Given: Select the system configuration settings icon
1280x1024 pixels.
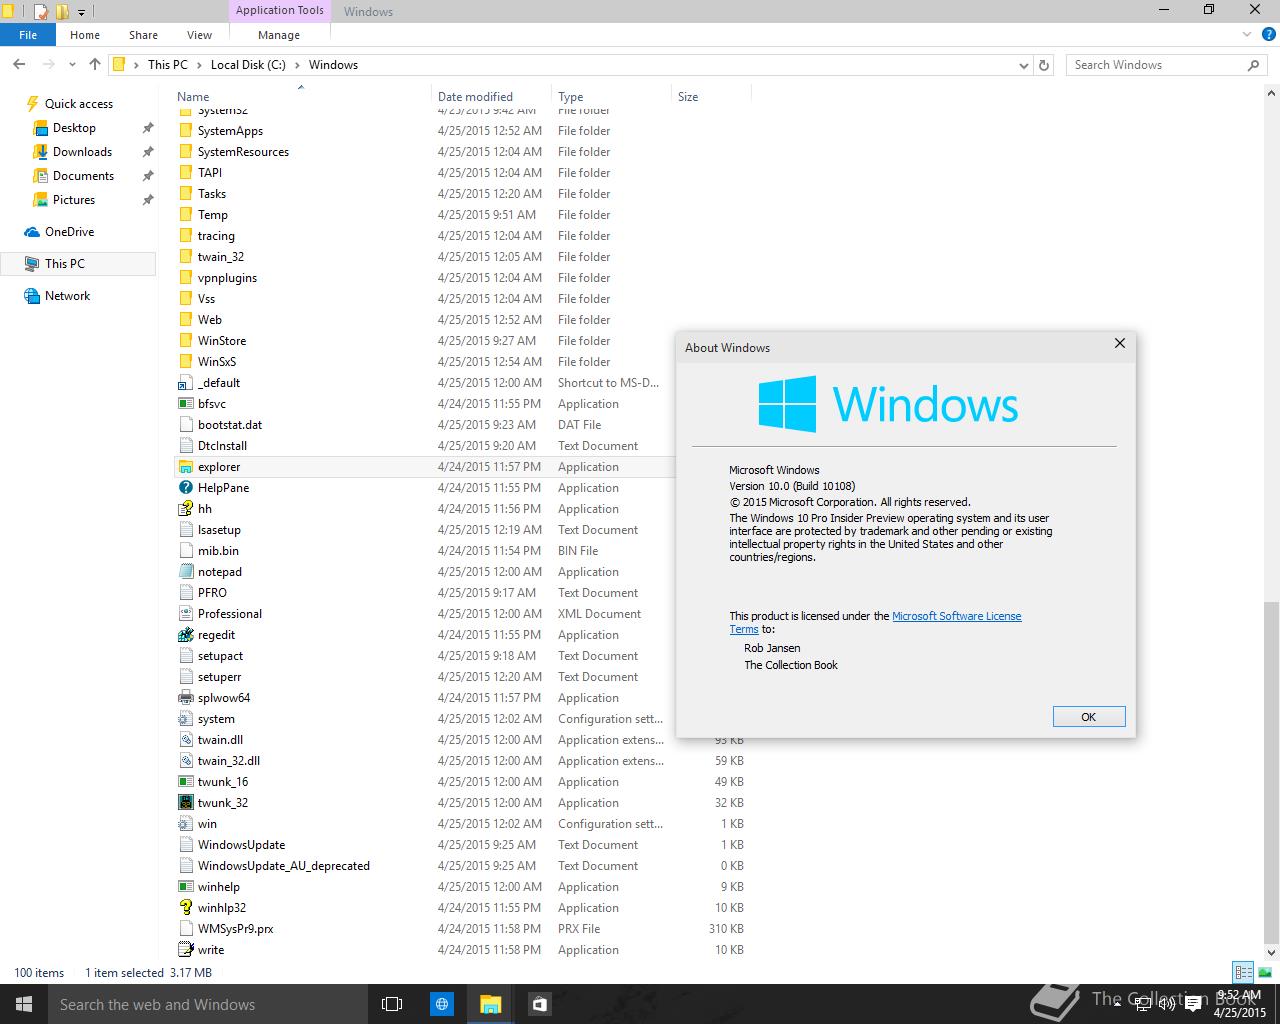Looking at the screenshot, I should (x=185, y=719).
